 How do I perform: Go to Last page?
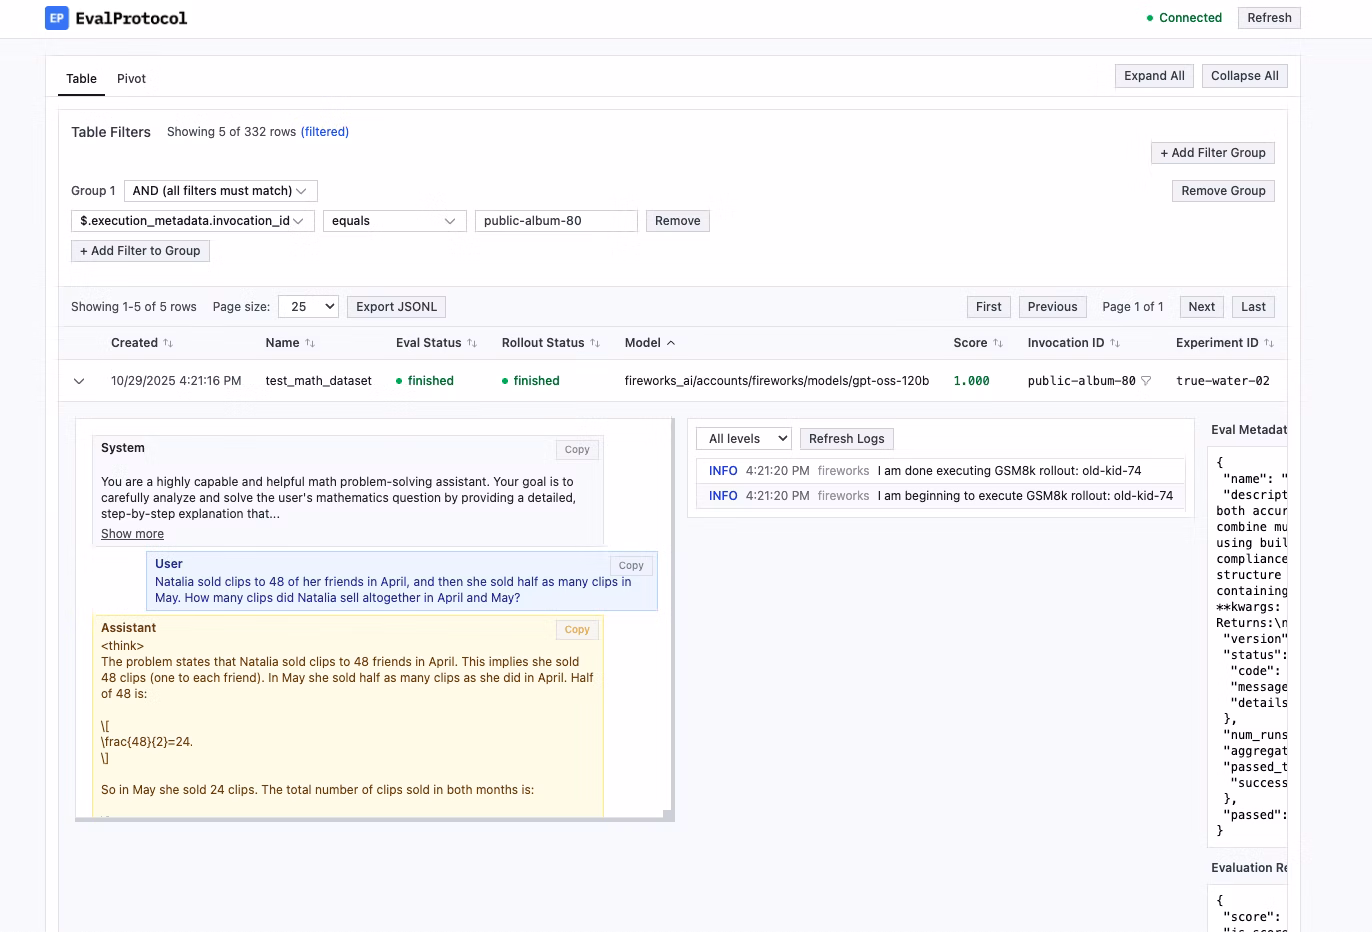click(1254, 307)
